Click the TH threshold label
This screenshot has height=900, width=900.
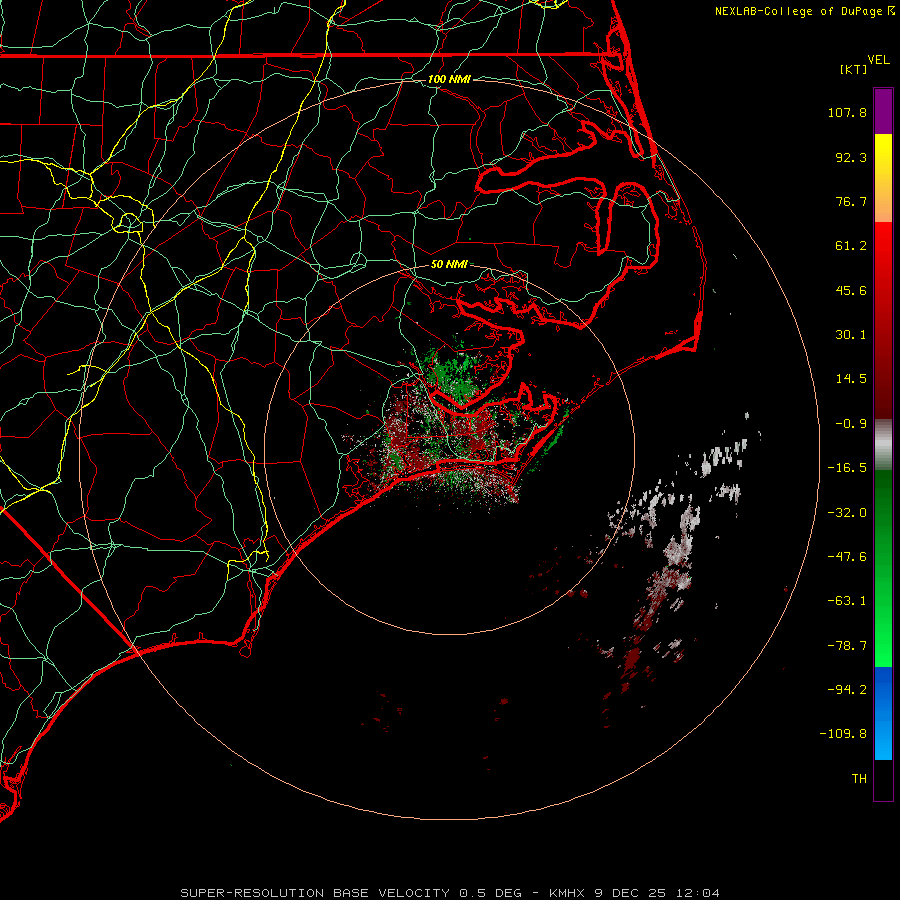(x=859, y=779)
